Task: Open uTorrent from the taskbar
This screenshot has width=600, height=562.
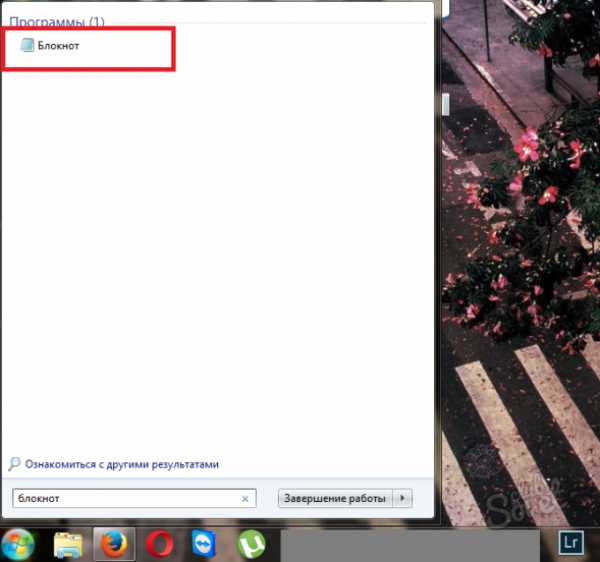Action: (x=251, y=544)
